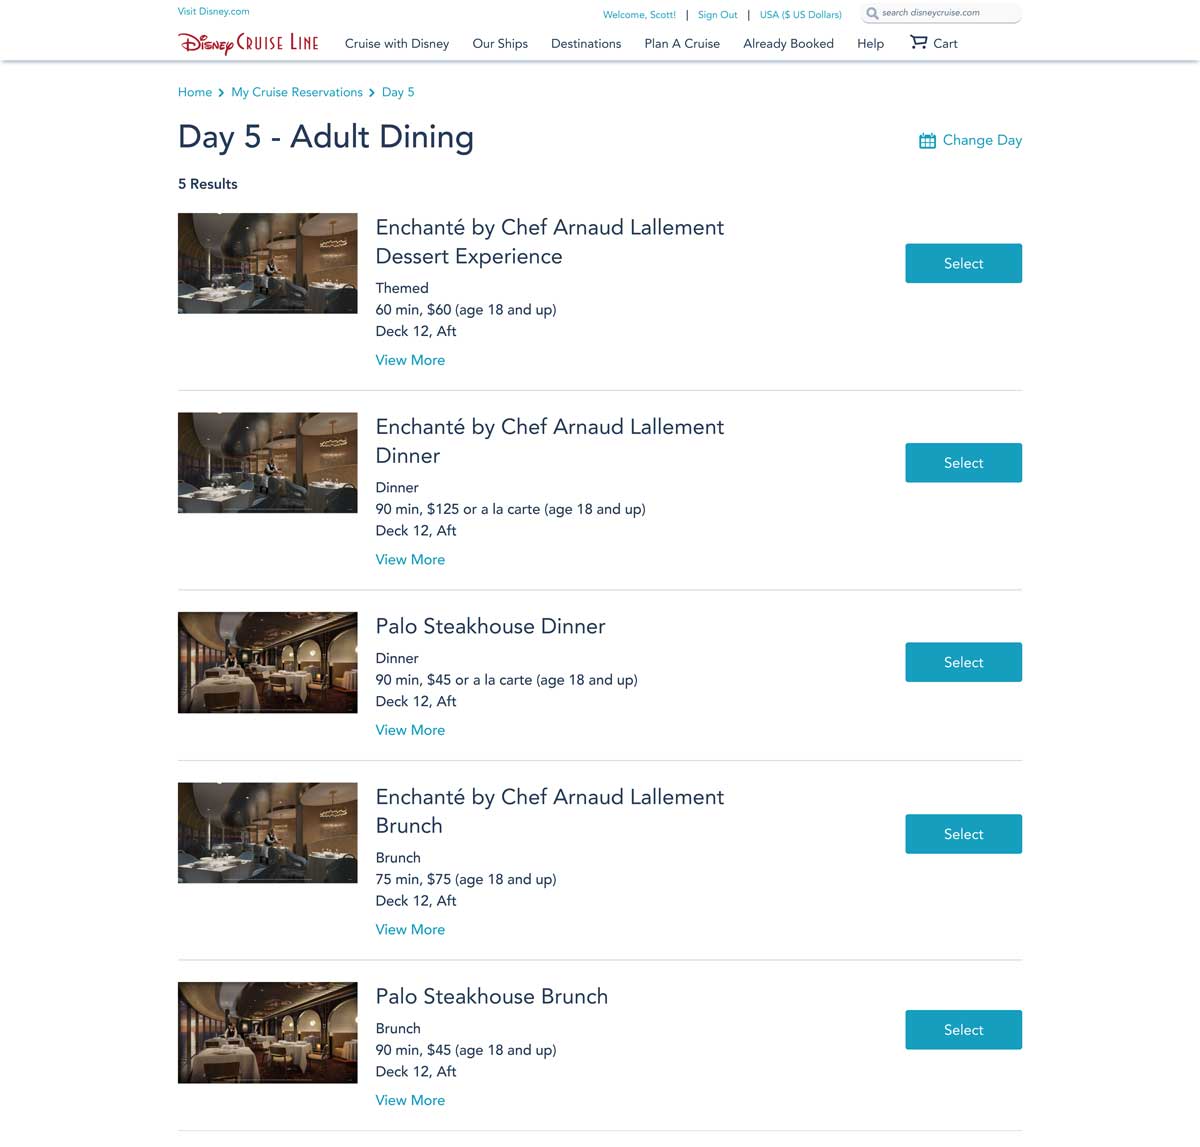The width and height of the screenshot is (1200, 1147).
Task: View More for Enchanté Brunch
Action: click(410, 930)
